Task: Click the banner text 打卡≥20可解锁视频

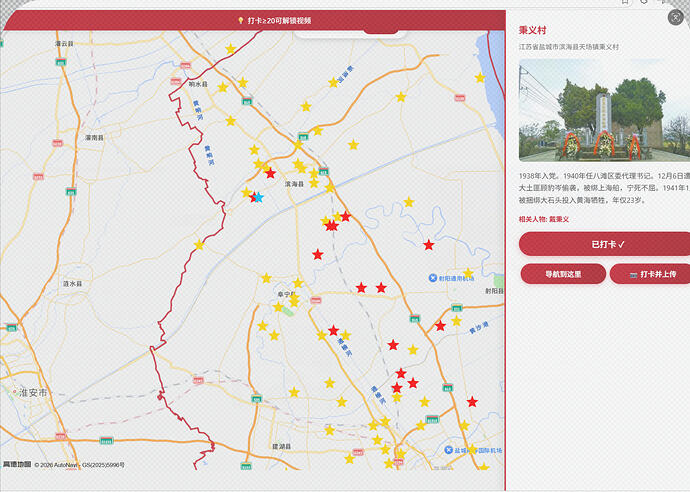Action: click(279, 21)
